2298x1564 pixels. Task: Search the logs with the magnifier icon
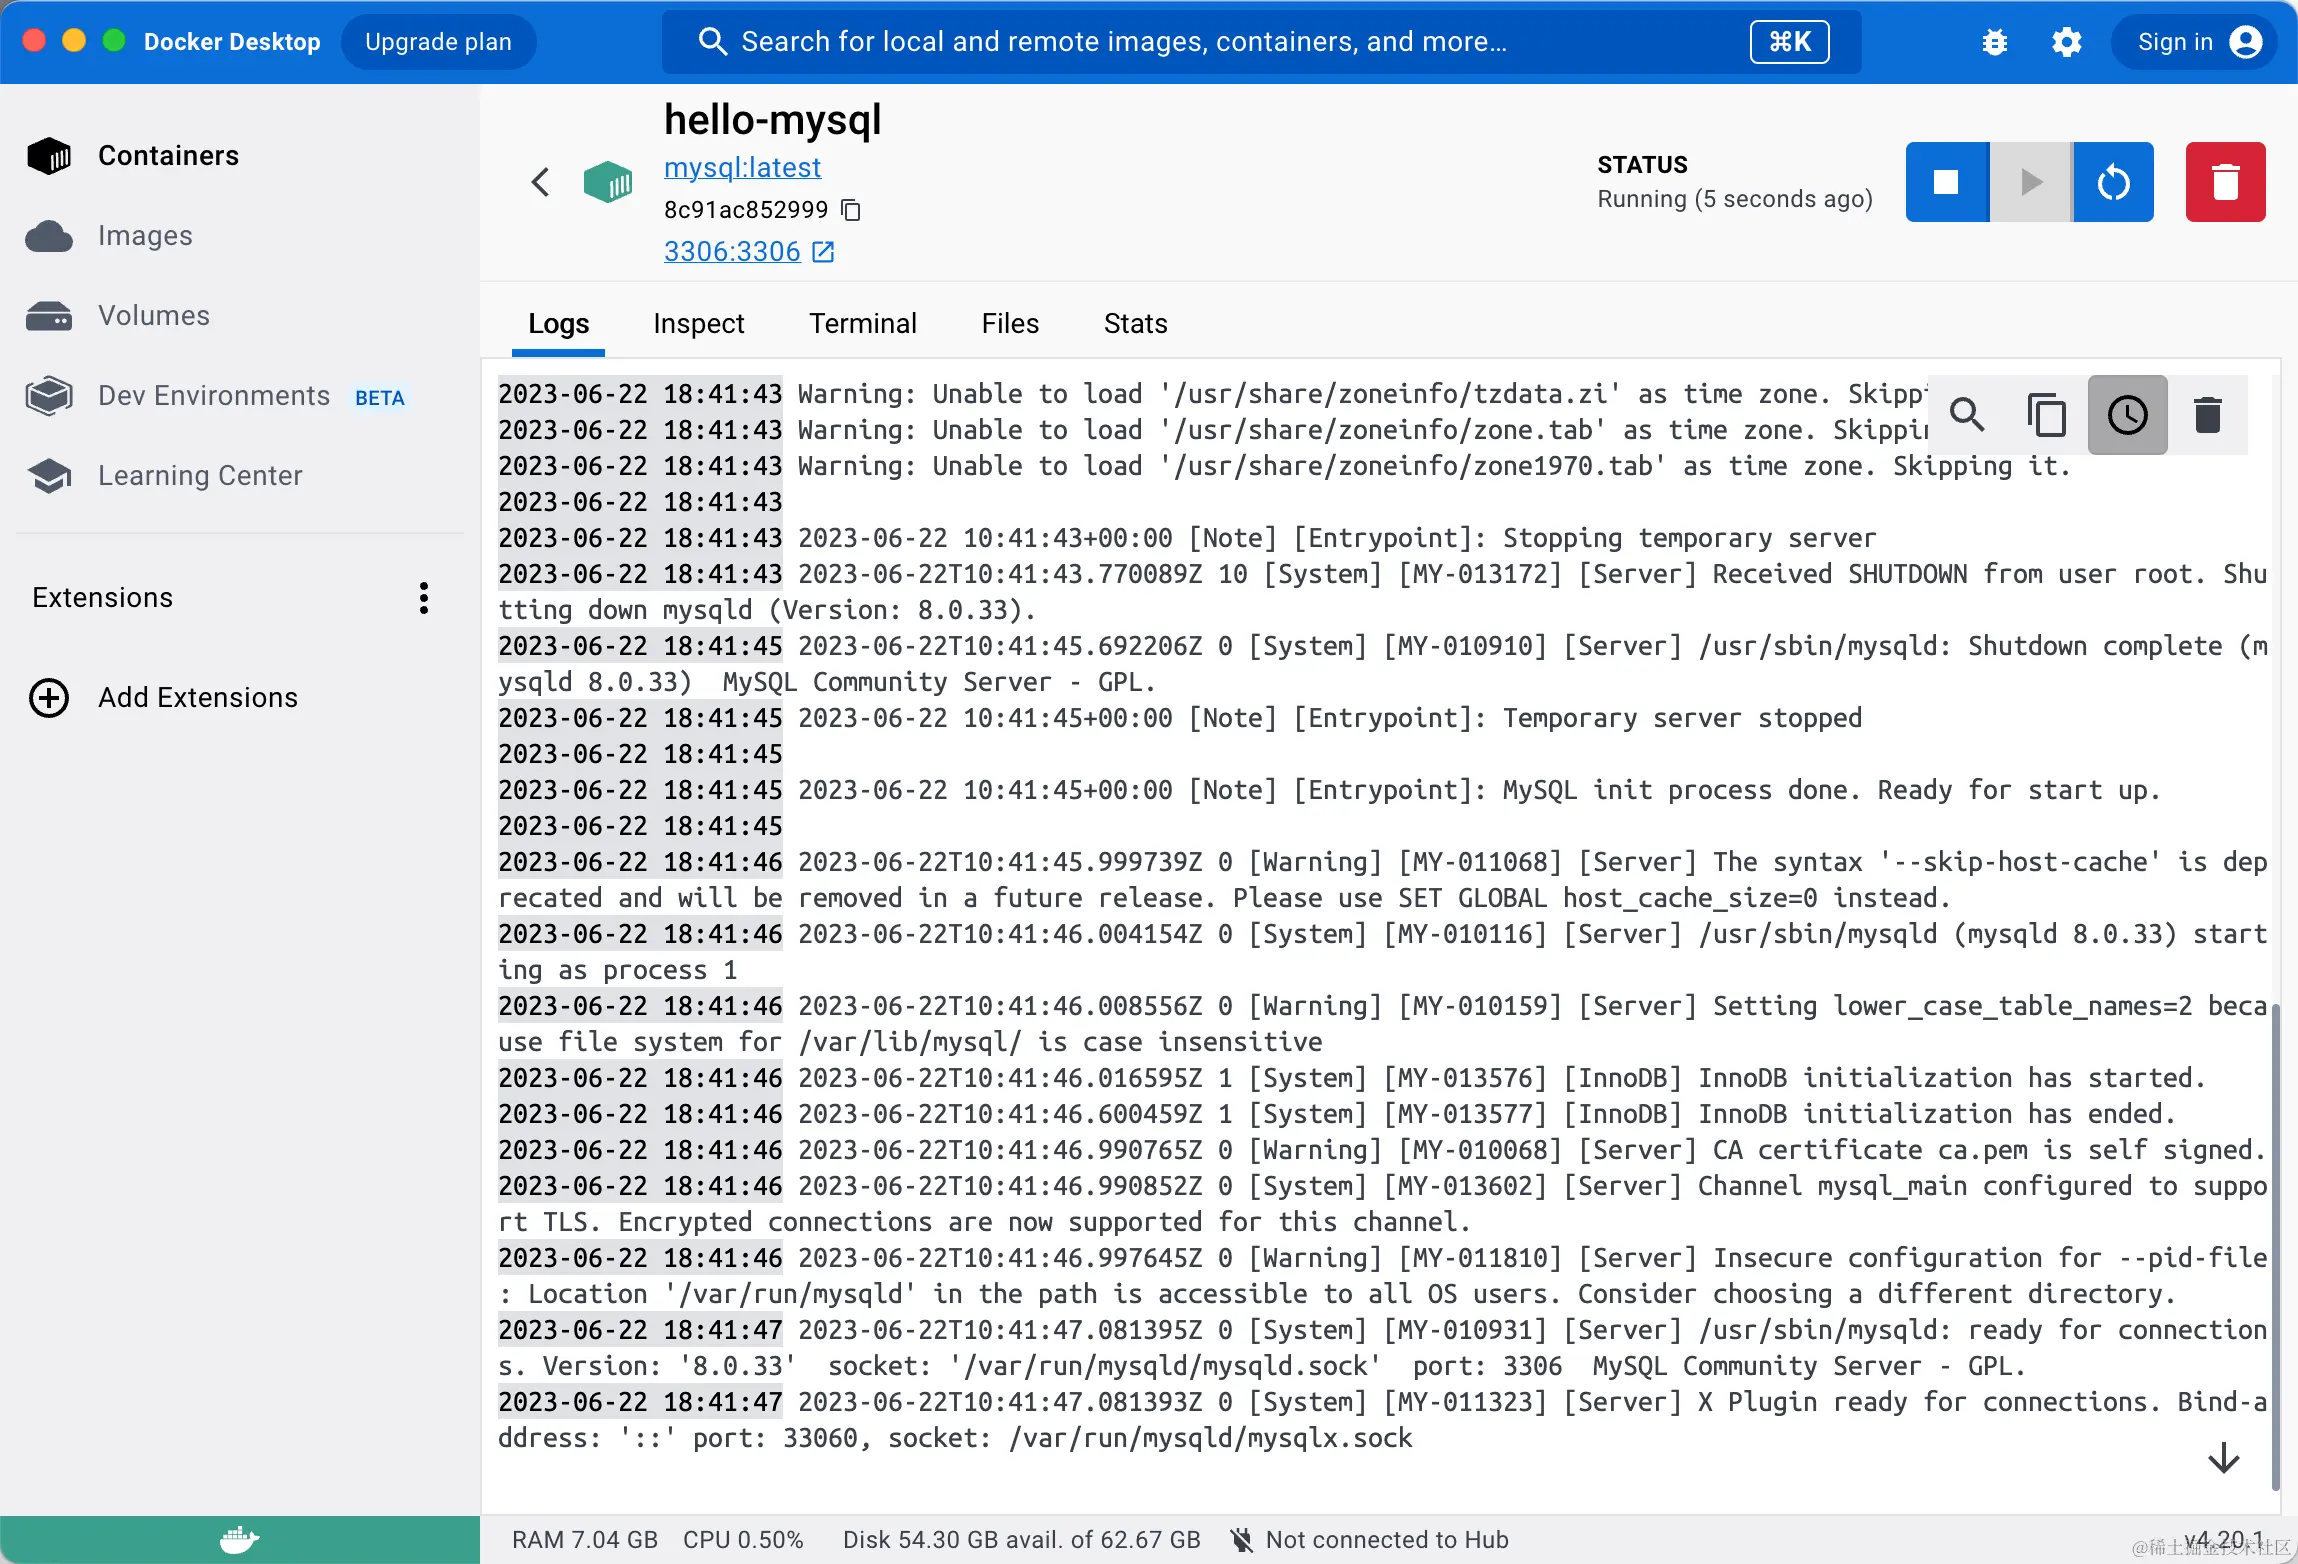pyautogui.click(x=1967, y=415)
